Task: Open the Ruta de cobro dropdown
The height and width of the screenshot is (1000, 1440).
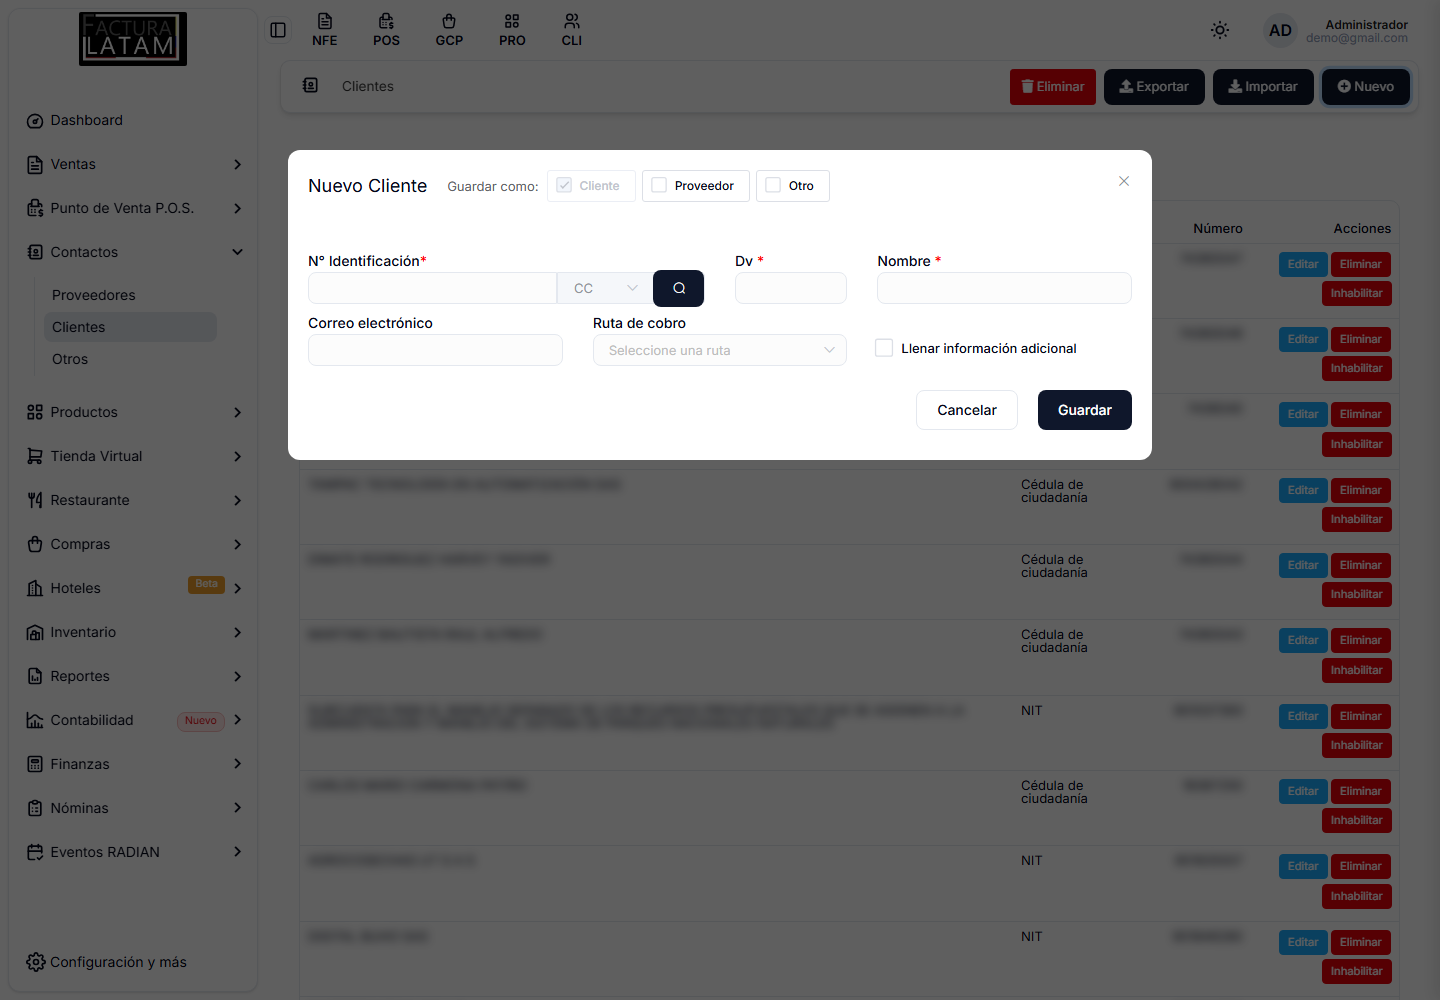Action: point(720,350)
